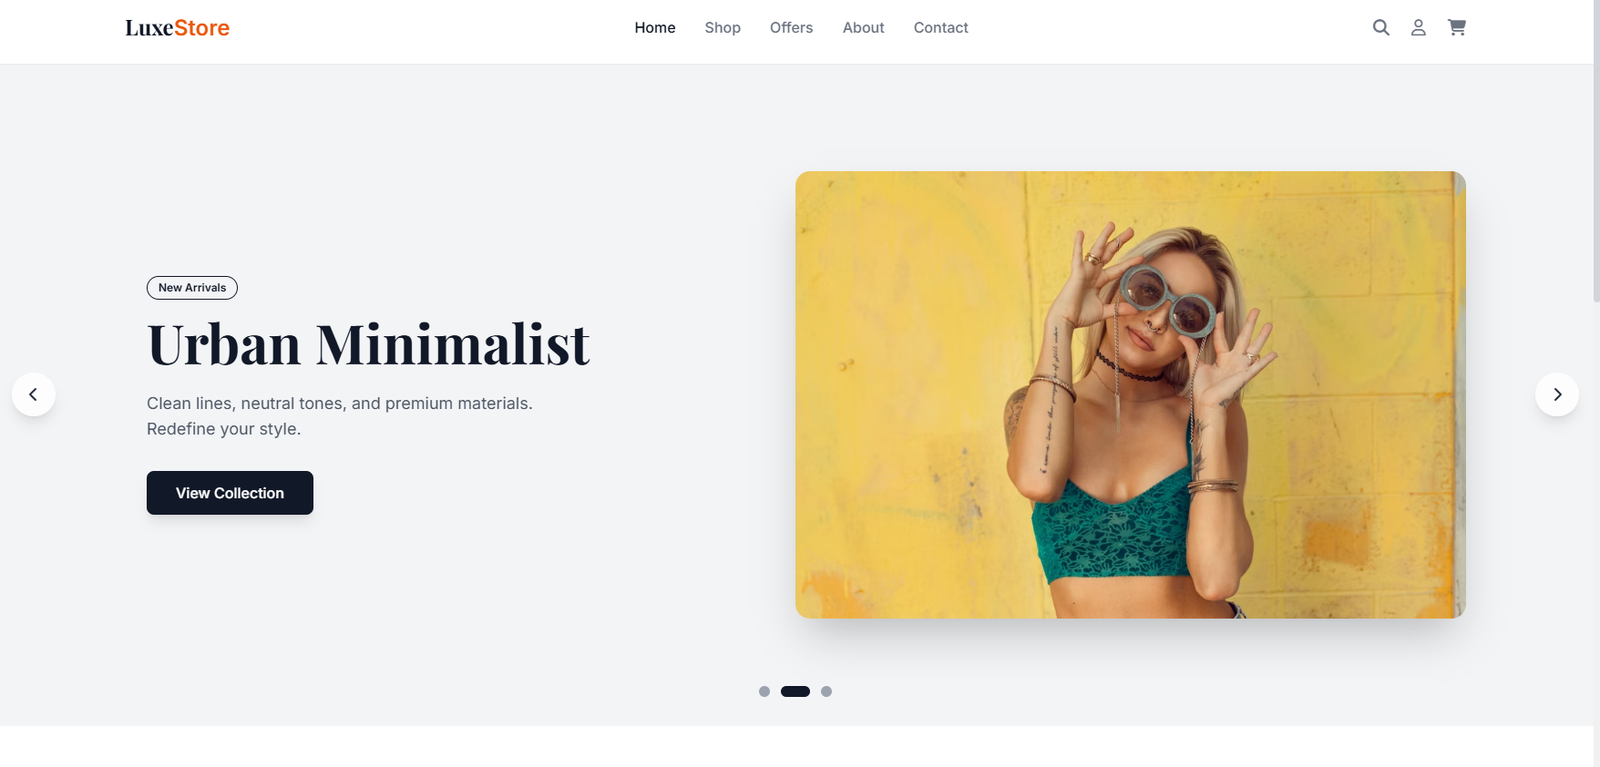1600x767 pixels.
Task: Open the search icon in header
Action: (x=1381, y=28)
